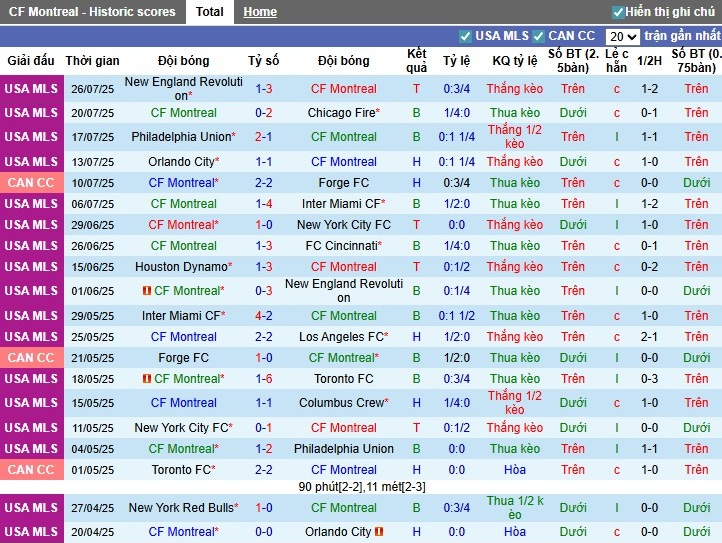
Task: Select half-time score 2-1 on 25/05/25
Action: coord(649,337)
